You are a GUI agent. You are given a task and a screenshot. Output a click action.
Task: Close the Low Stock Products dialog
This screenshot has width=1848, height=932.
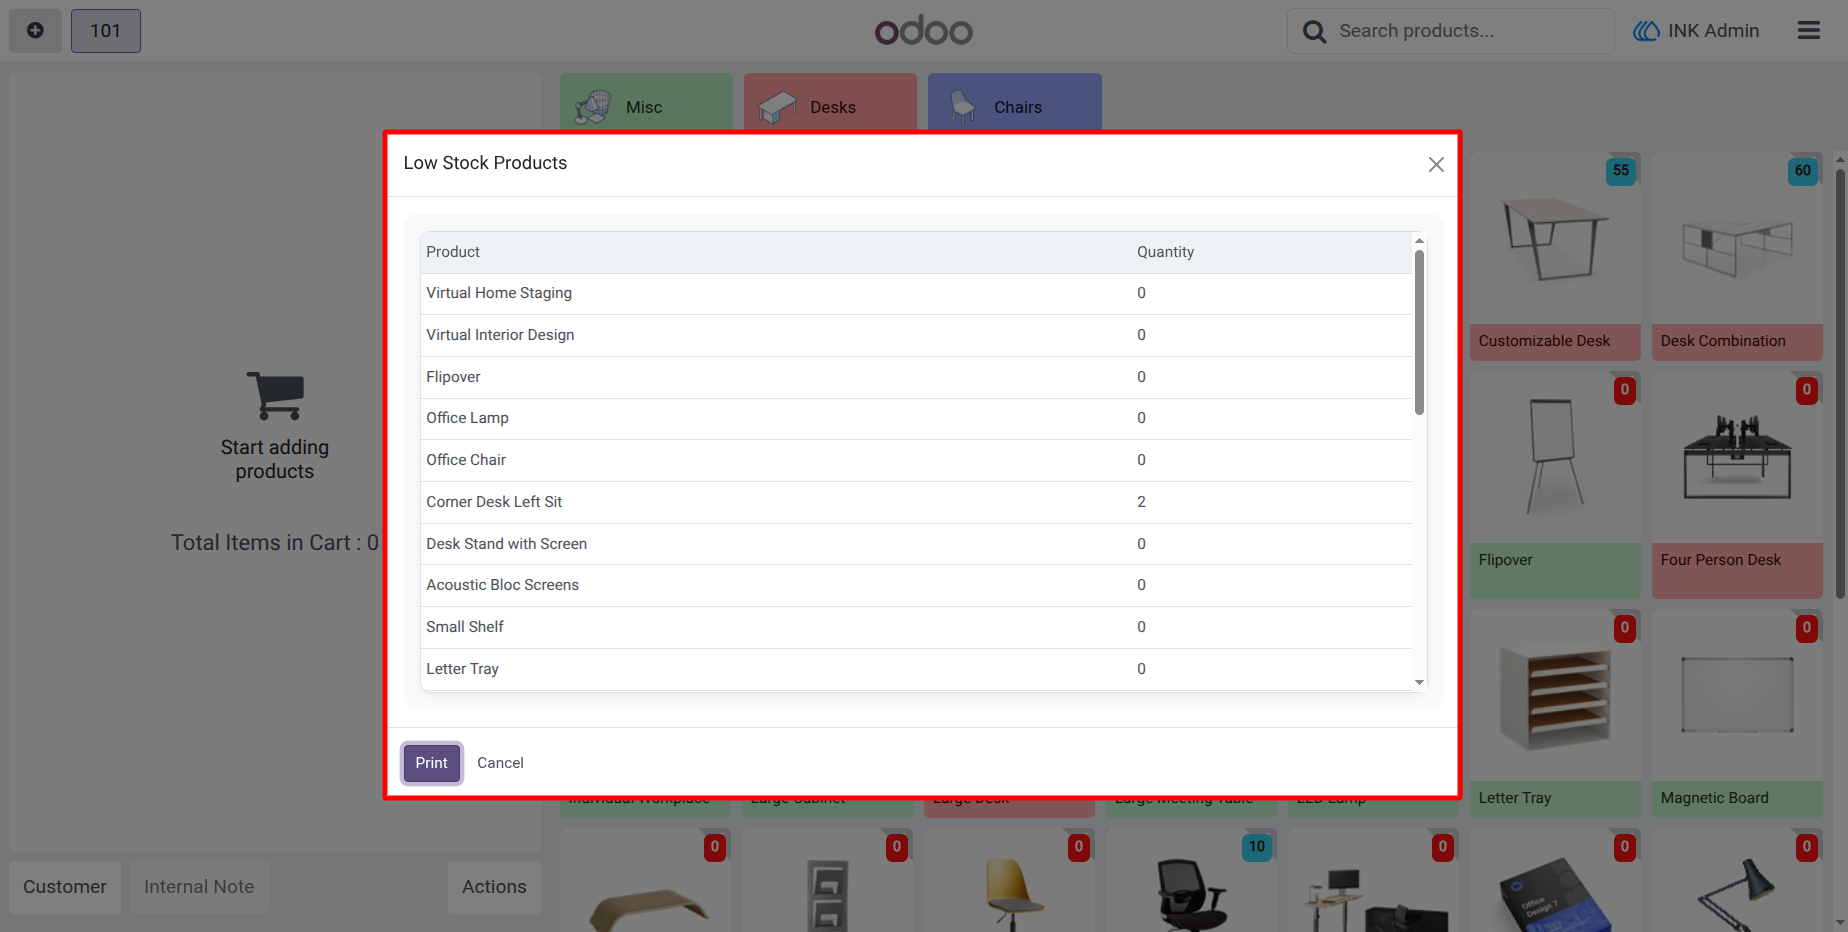[1436, 164]
